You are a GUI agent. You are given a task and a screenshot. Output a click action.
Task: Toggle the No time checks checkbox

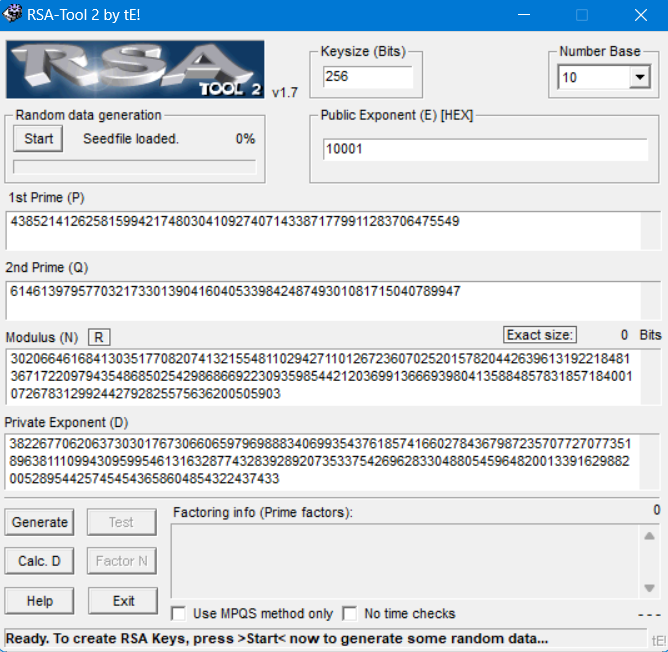pos(350,613)
